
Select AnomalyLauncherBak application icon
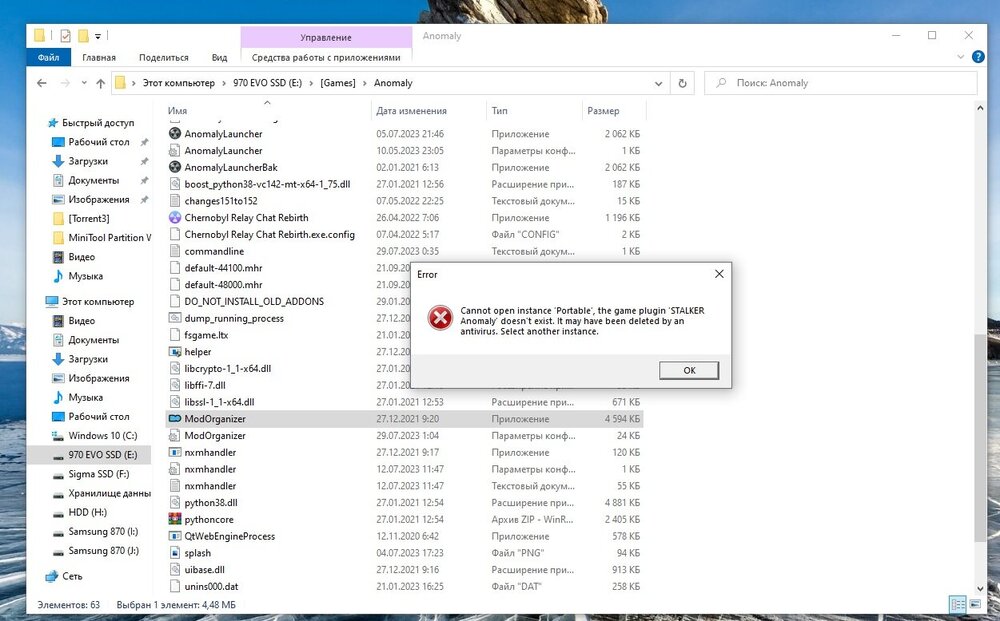pyautogui.click(x=175, y=167)
